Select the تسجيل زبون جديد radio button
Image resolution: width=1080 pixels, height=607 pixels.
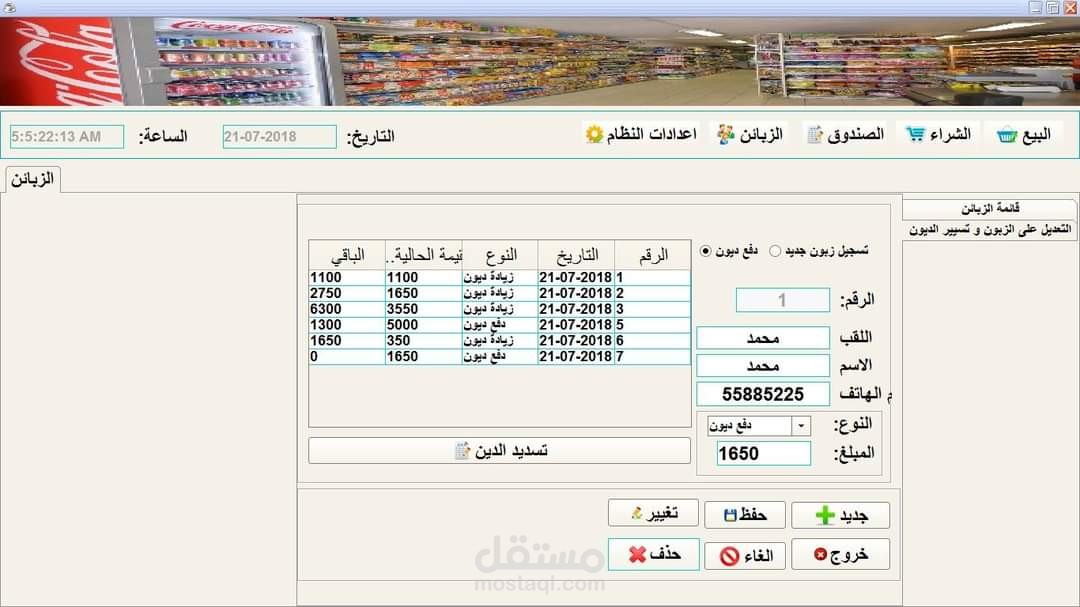point(774,252)
